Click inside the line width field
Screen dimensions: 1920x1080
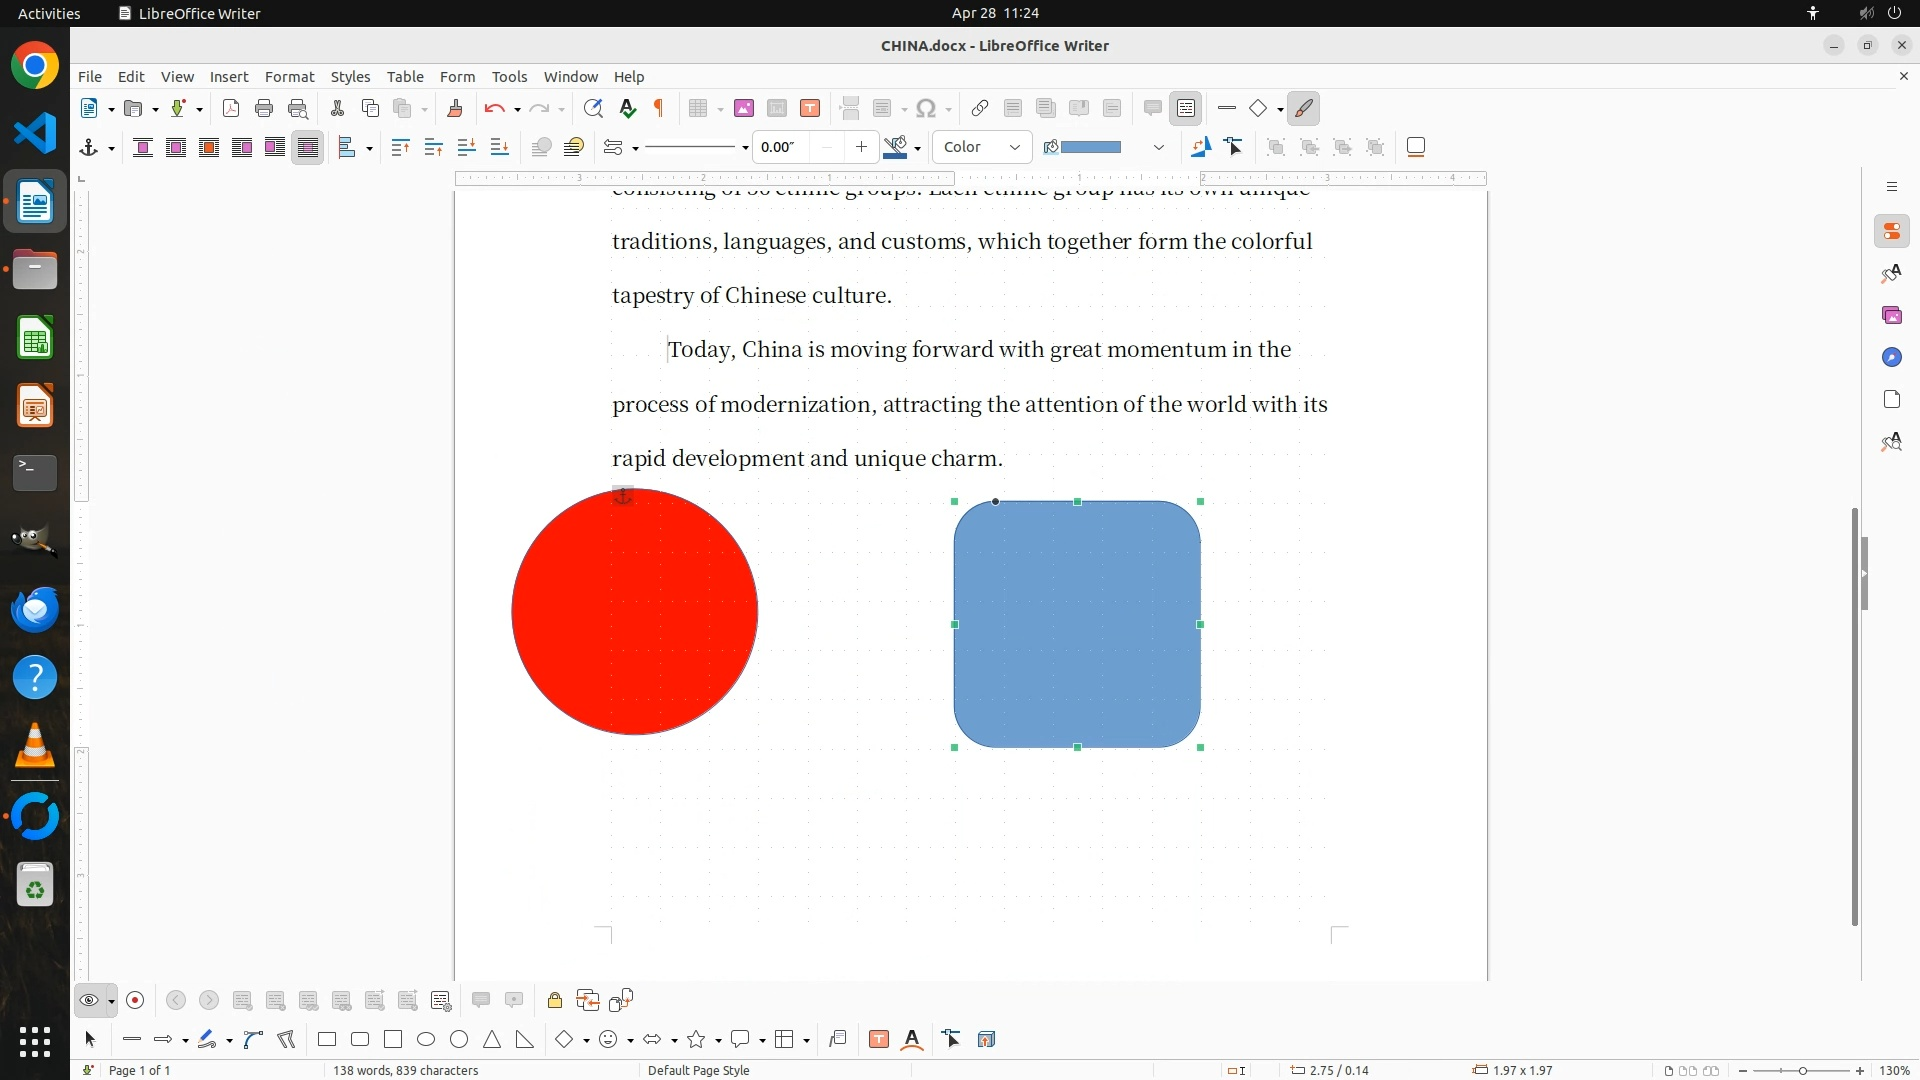781,148
